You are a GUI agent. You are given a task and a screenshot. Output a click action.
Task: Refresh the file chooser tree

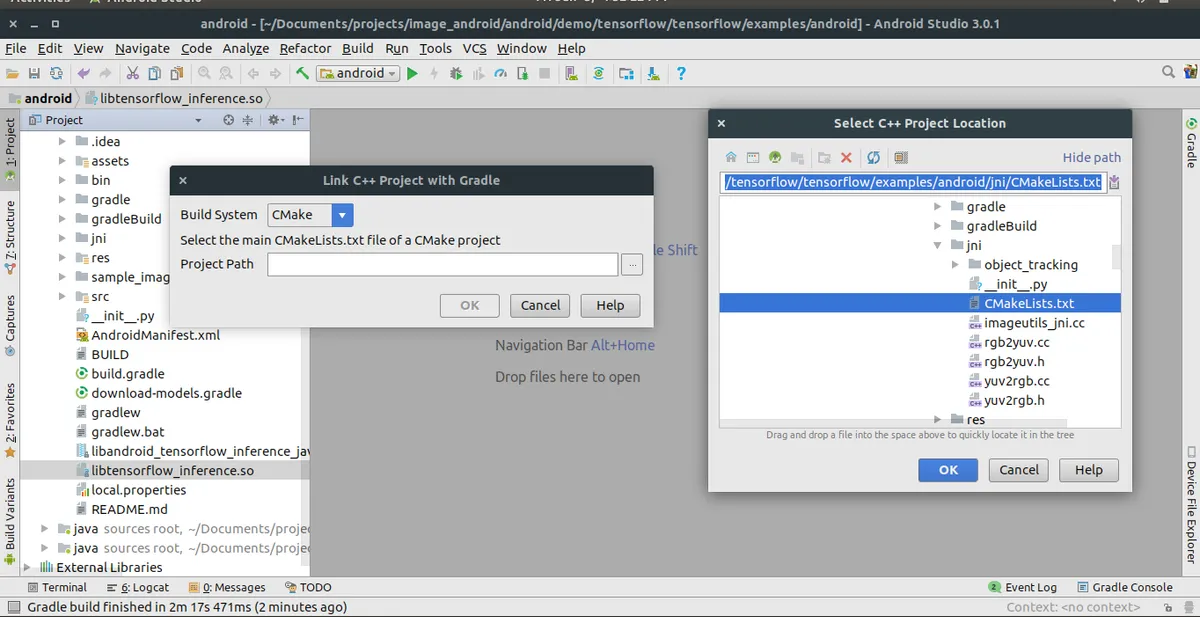[x=873, y=158]
